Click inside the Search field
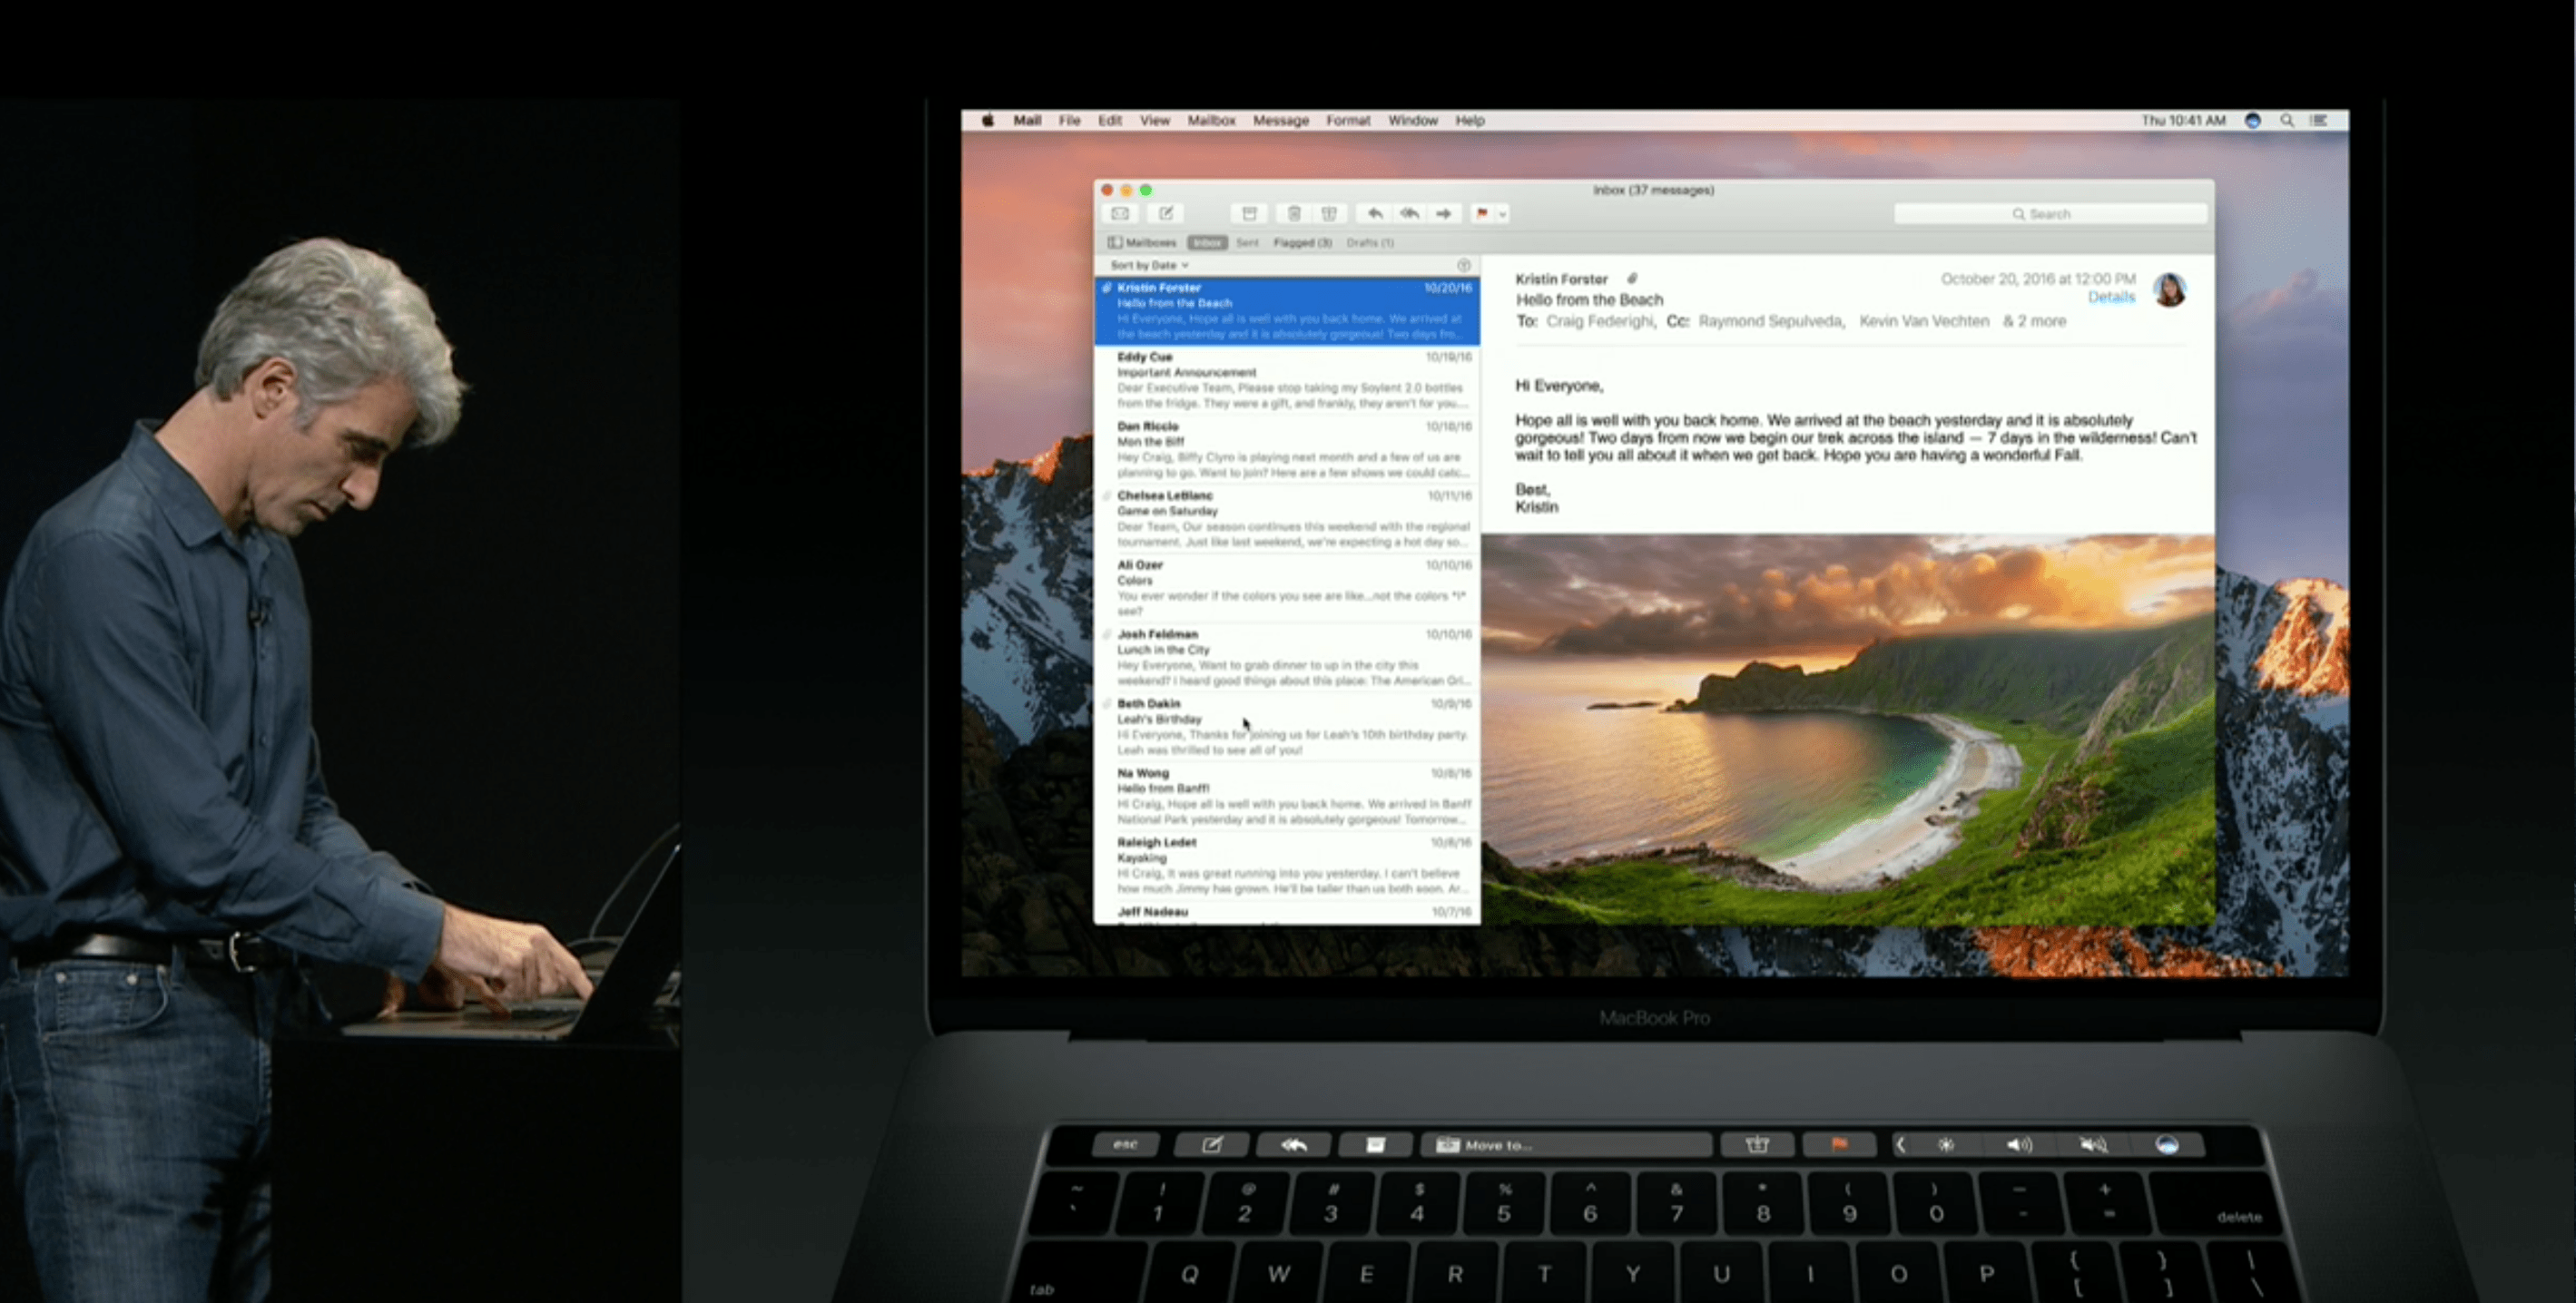The width and height of the screenshot is (2576, 1303). click(x=2050, y=213)
